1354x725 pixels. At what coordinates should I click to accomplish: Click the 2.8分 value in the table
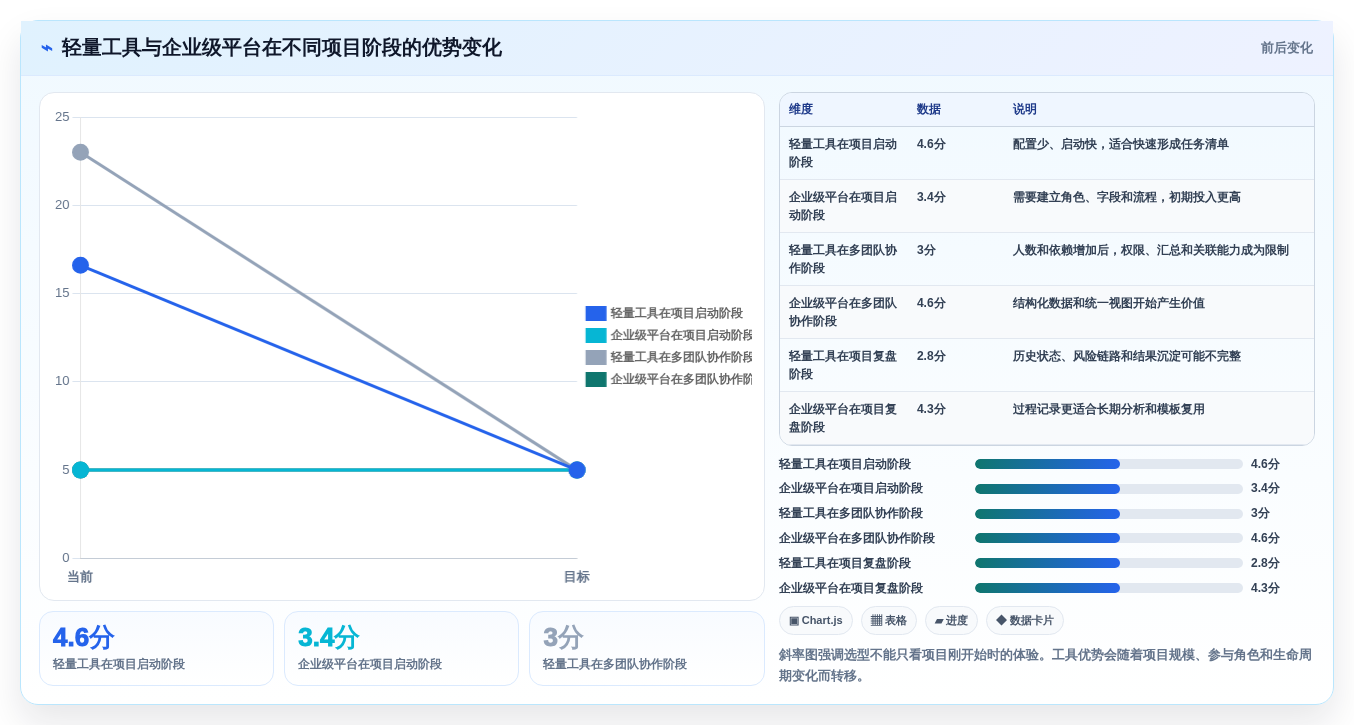tap(931, 356)
